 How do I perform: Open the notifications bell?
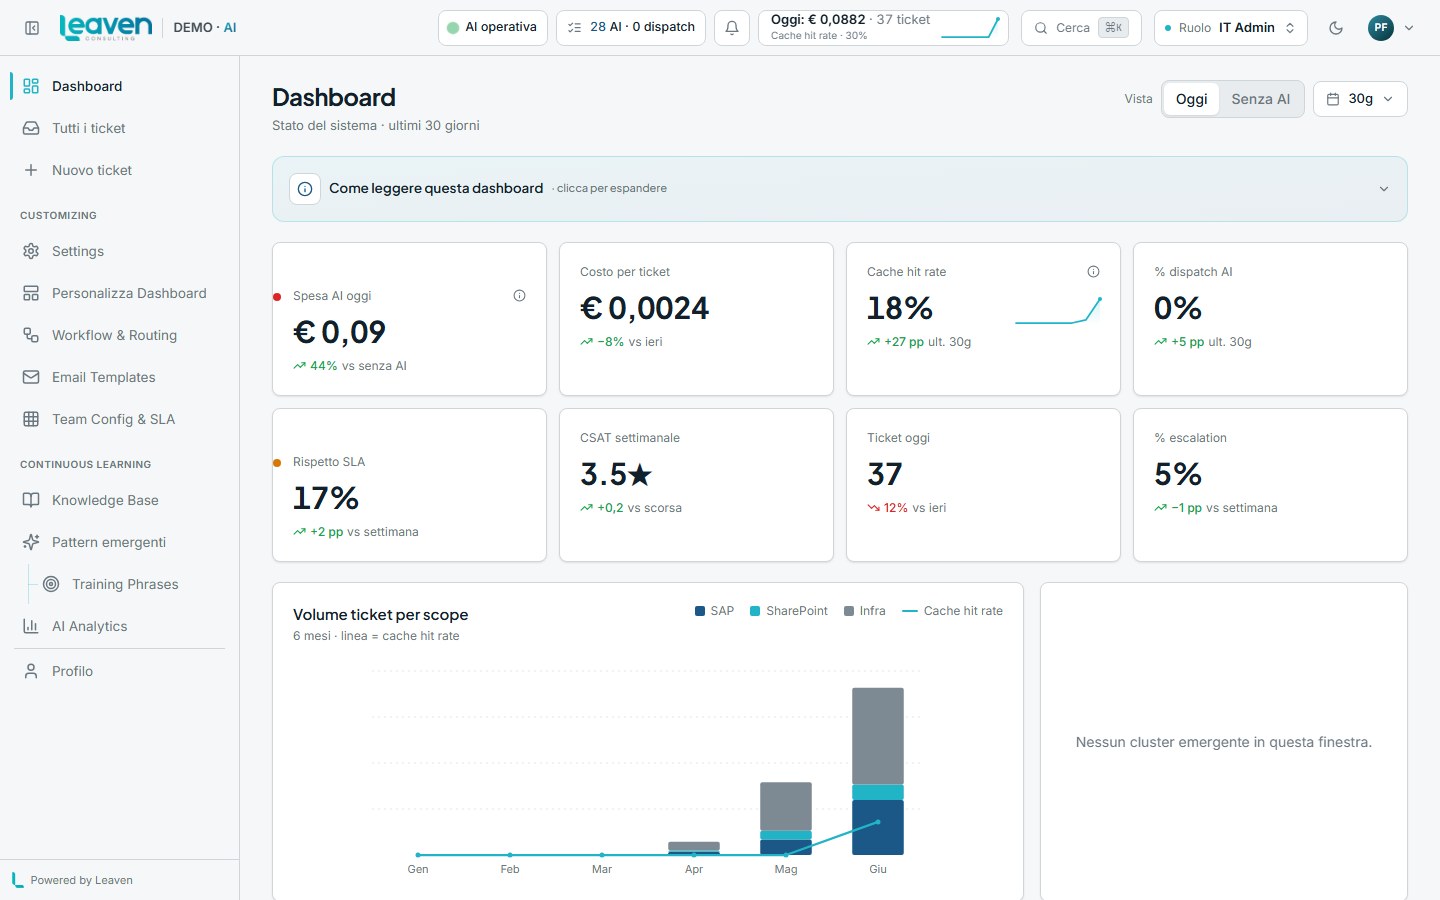tap(732, 28)
